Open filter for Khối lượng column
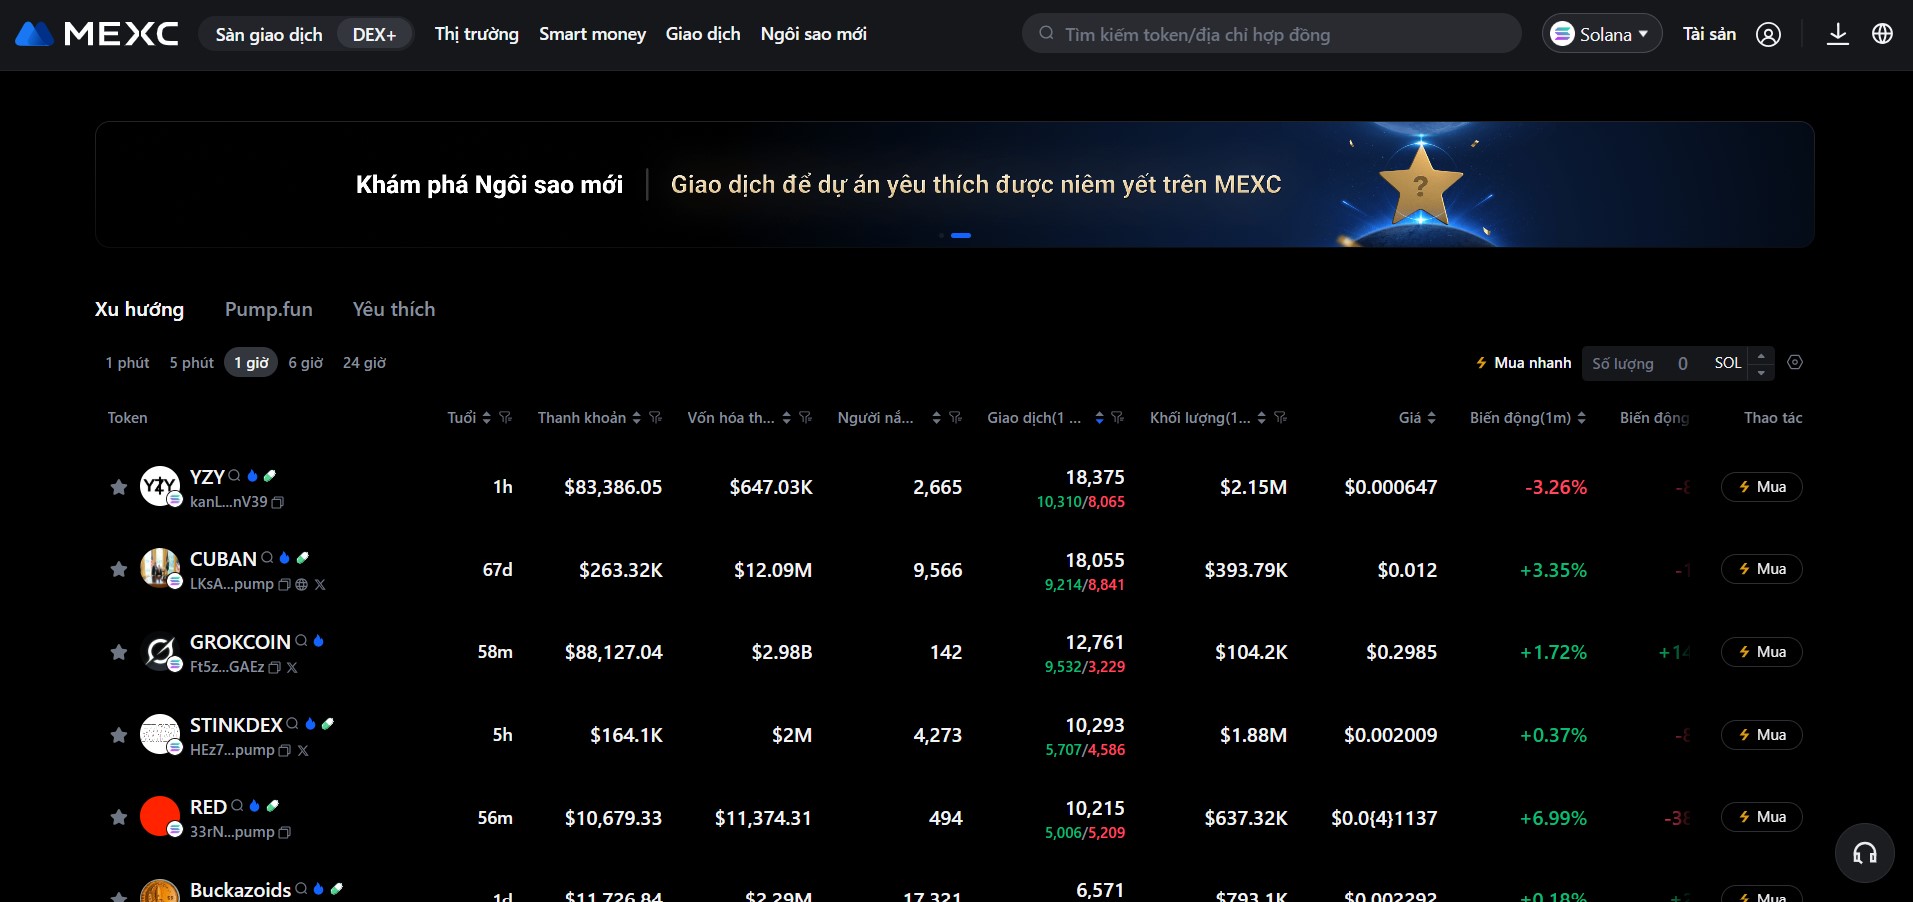Screen dimensions: 1913x902 tap(1281, 418)
